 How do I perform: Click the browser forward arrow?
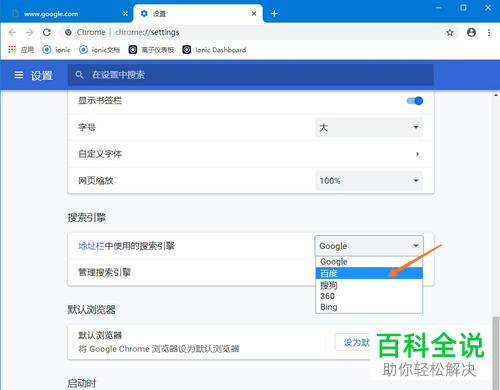[x=30, y=32]
